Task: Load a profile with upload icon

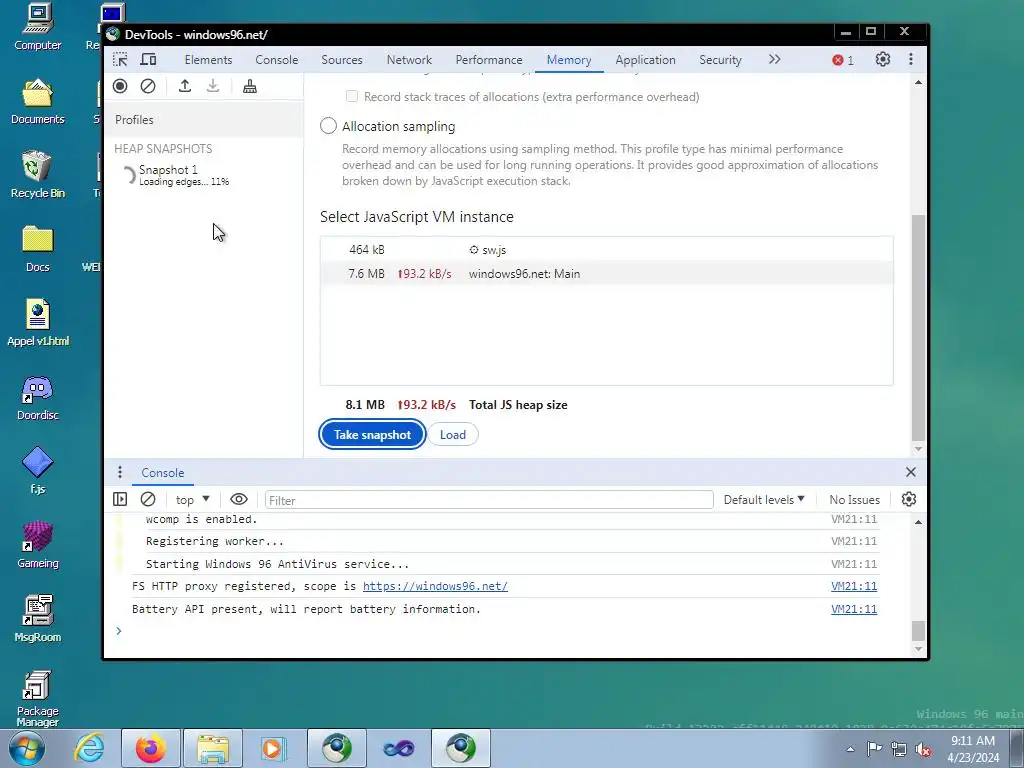Action: (x=185, y=86)
